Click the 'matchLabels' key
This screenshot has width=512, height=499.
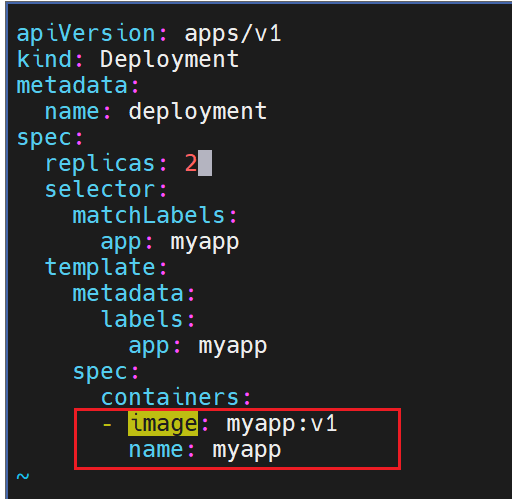click(x=149, y=215)
